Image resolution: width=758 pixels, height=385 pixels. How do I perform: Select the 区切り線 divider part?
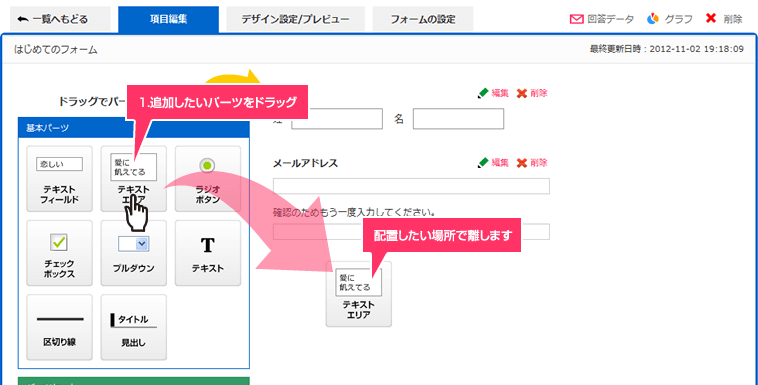coord(59,327)
